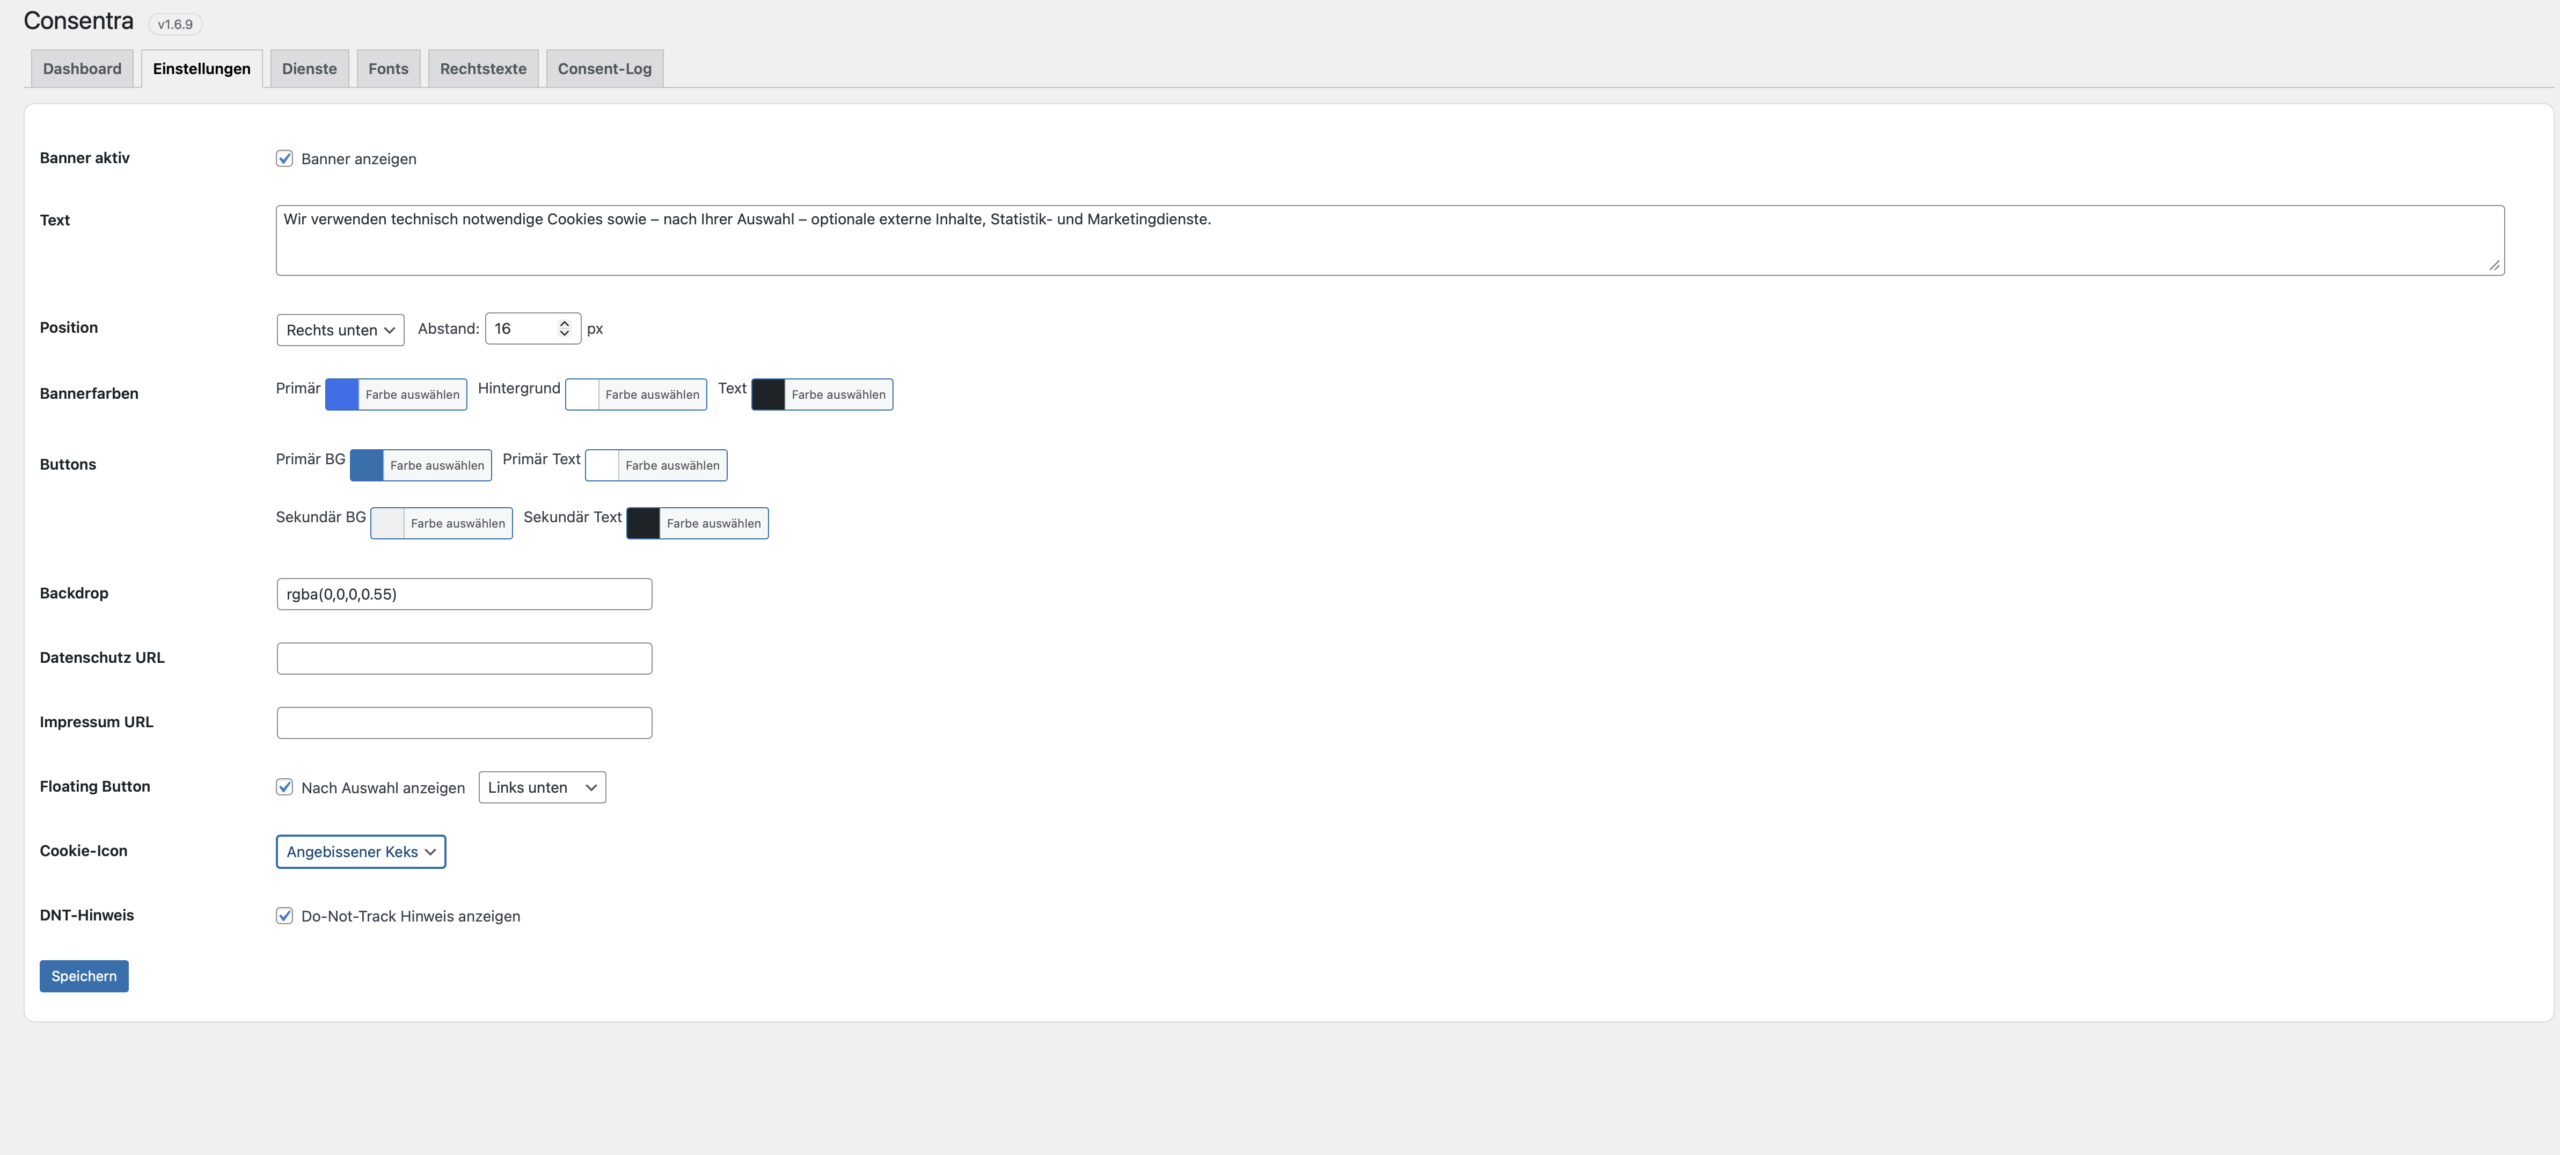Viewport: 2560px width, 1155px height.
Task: Open the Primär BG button color swatch
Action: click(367, 465)
